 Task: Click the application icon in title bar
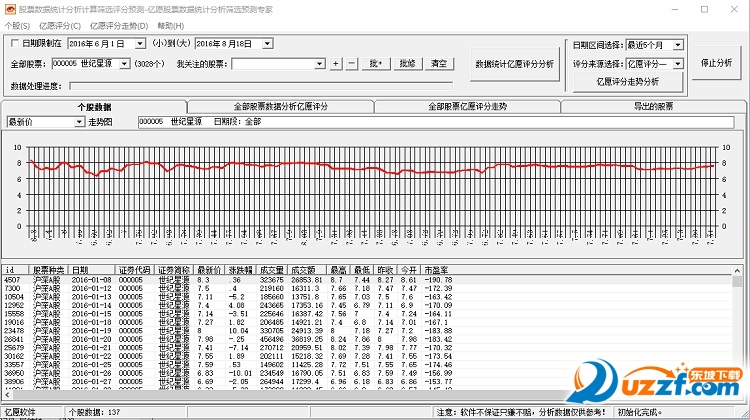point(10,9)
